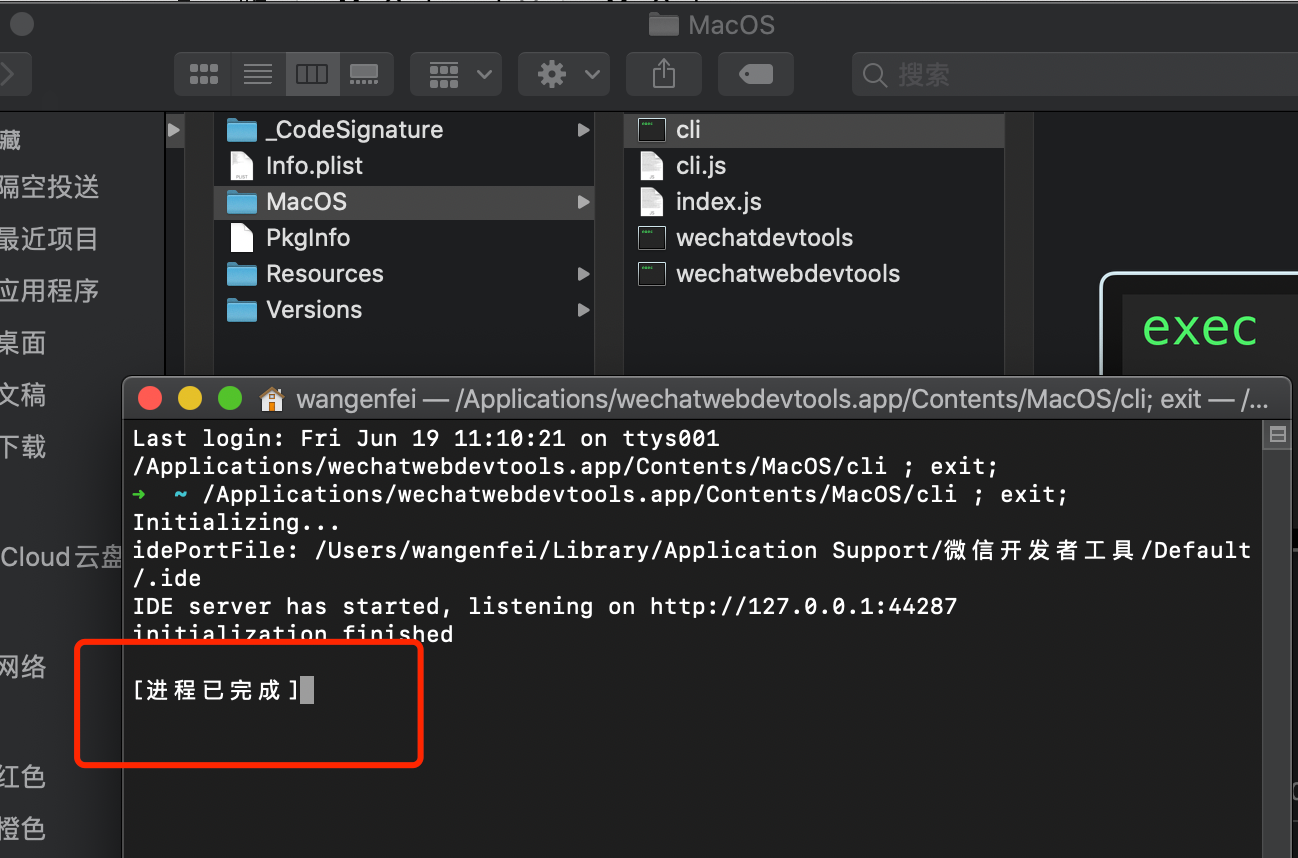The width and height of the screenshot is (1298, 858).
Task: Click the "http://127.0.0.1:44287" address text
Action: pyautogui.click(x=804, y=606)
